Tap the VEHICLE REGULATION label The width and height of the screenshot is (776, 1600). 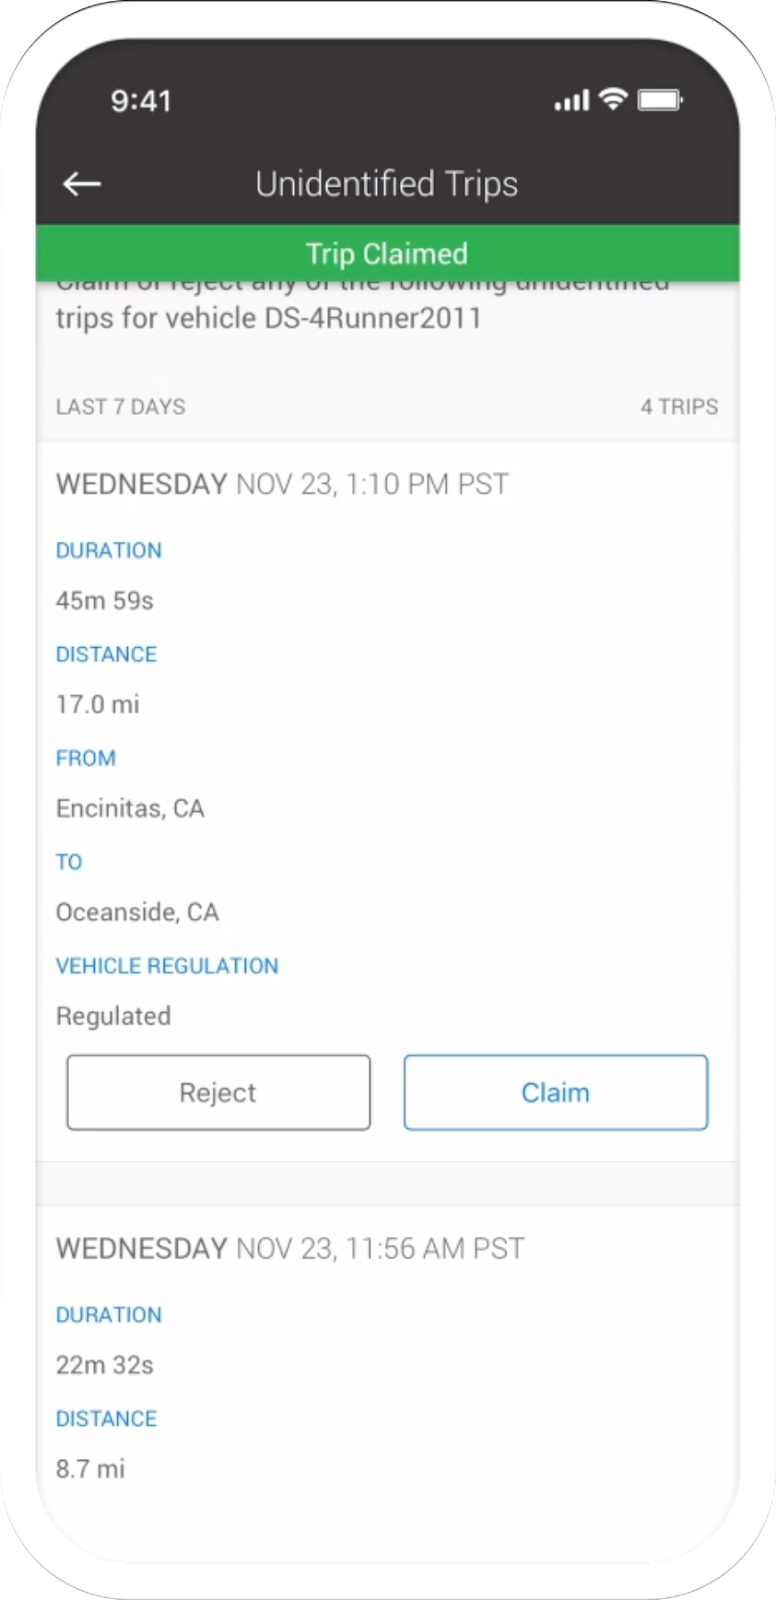pos(167,966)
